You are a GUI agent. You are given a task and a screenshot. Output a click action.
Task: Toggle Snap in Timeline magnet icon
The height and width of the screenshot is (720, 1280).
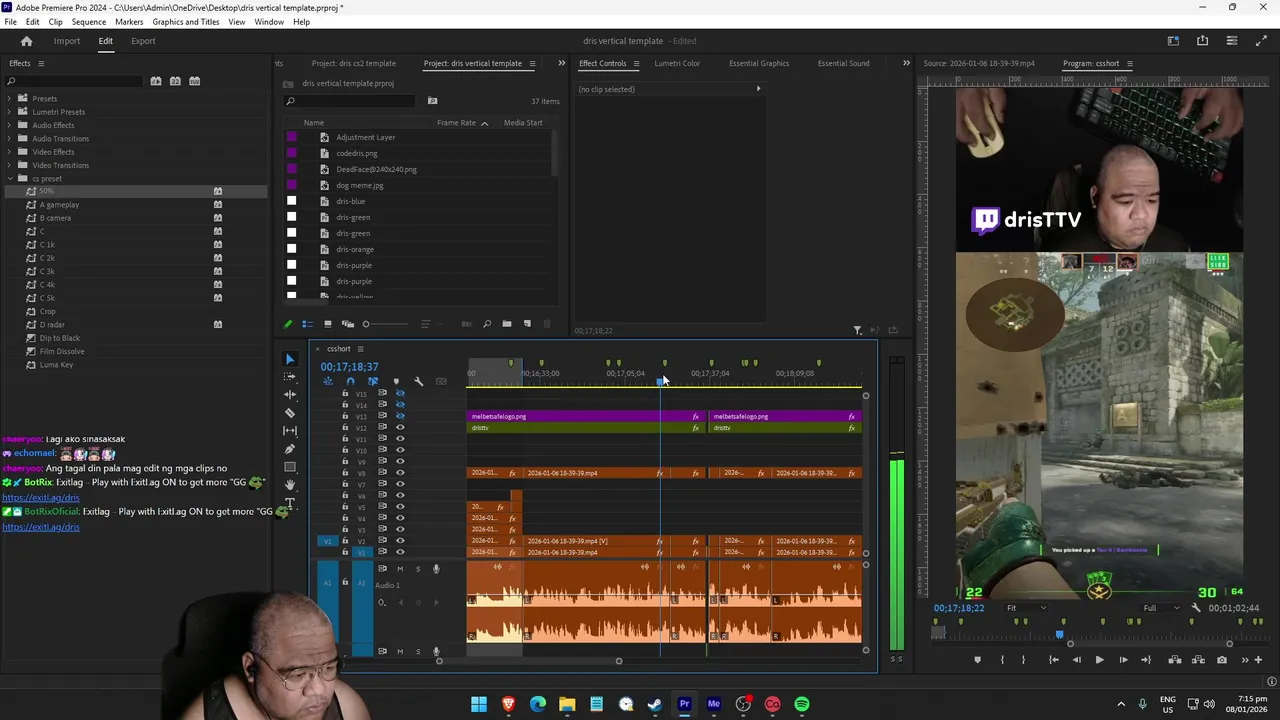[x=350, y=381]
